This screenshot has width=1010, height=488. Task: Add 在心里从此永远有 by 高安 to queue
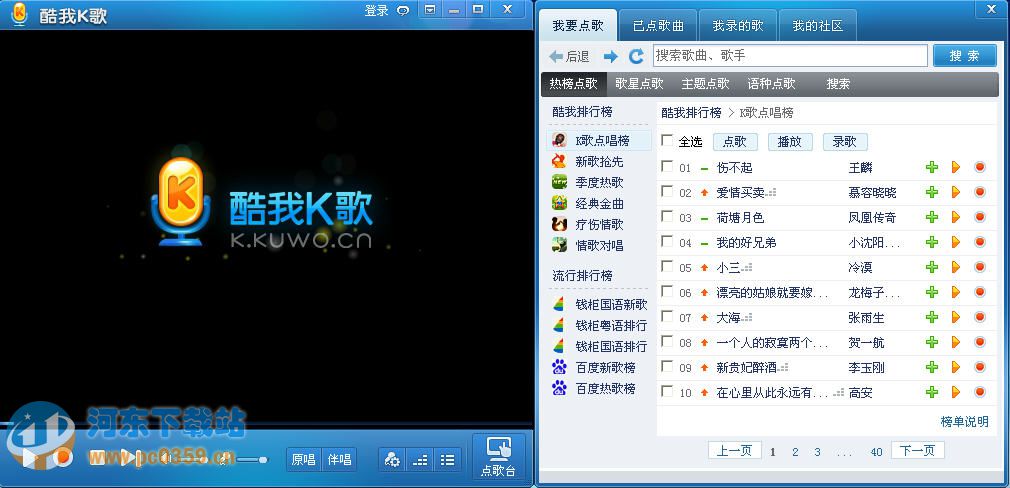point(931,392)
